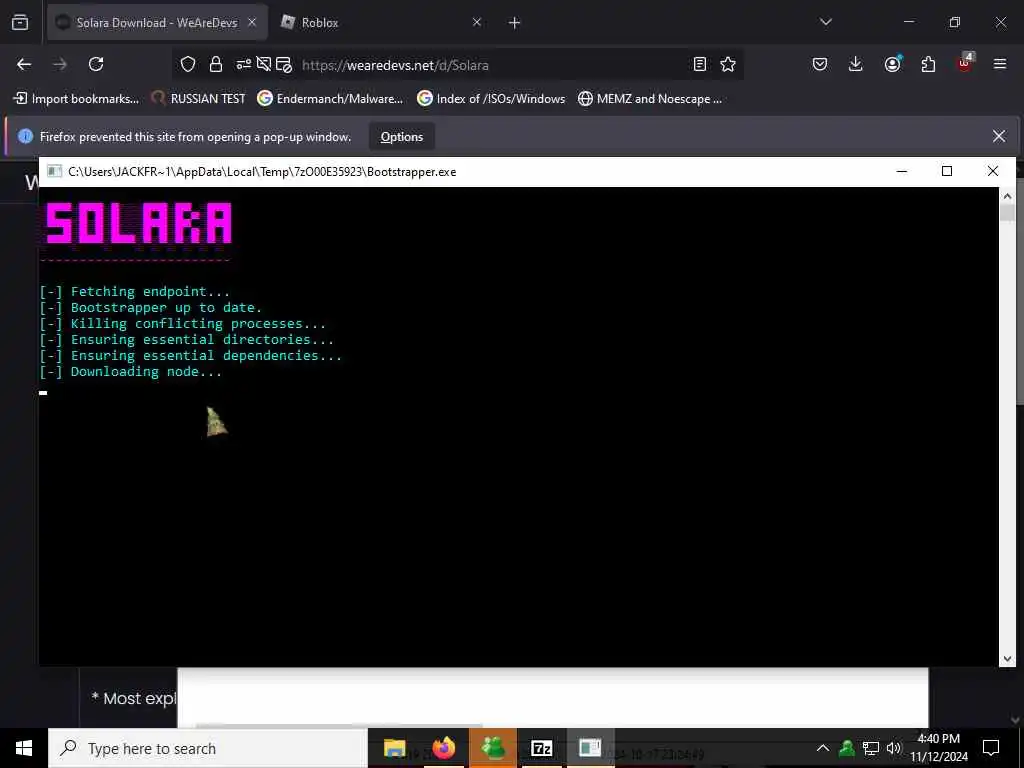
Task: Click the taskbar 'Type here to search' box
Action: click(x=208, y=748)
